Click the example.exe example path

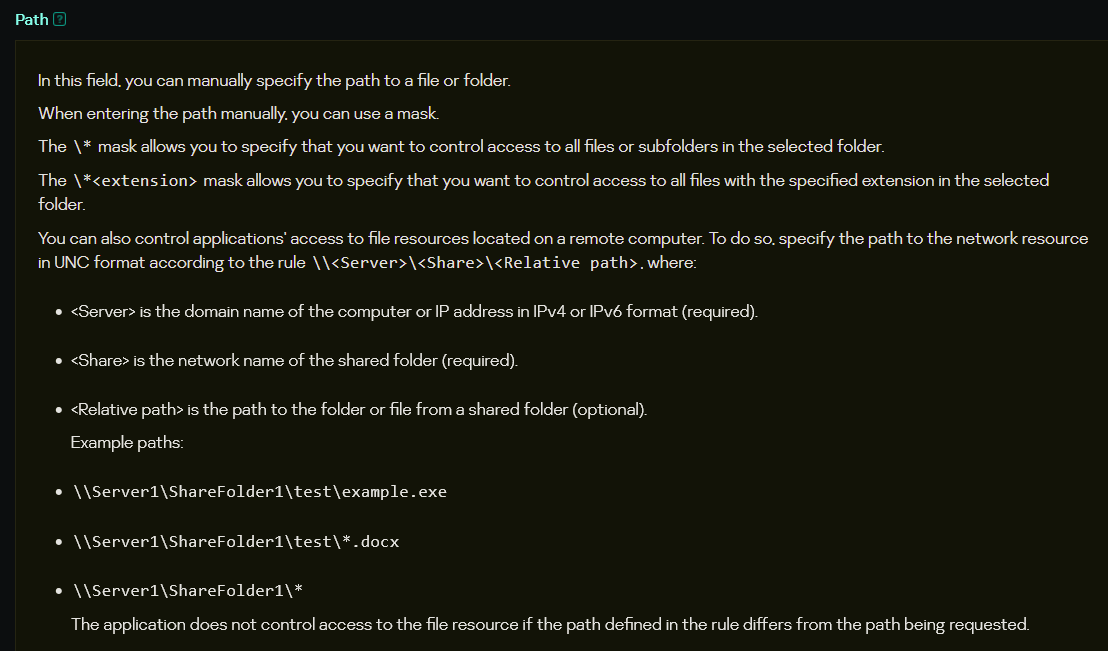(259, 492)
